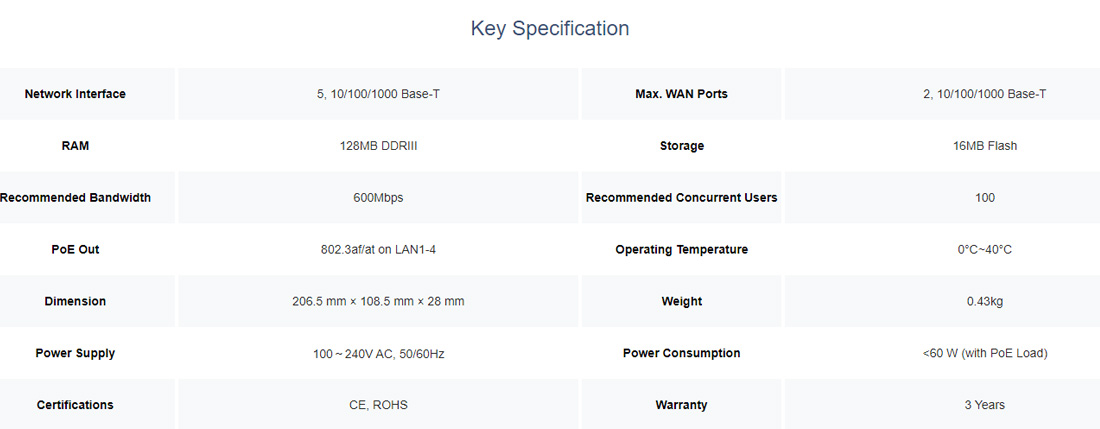1100x429 pixels.
Task: Click the Storage label cell
Action: [681, 146]
